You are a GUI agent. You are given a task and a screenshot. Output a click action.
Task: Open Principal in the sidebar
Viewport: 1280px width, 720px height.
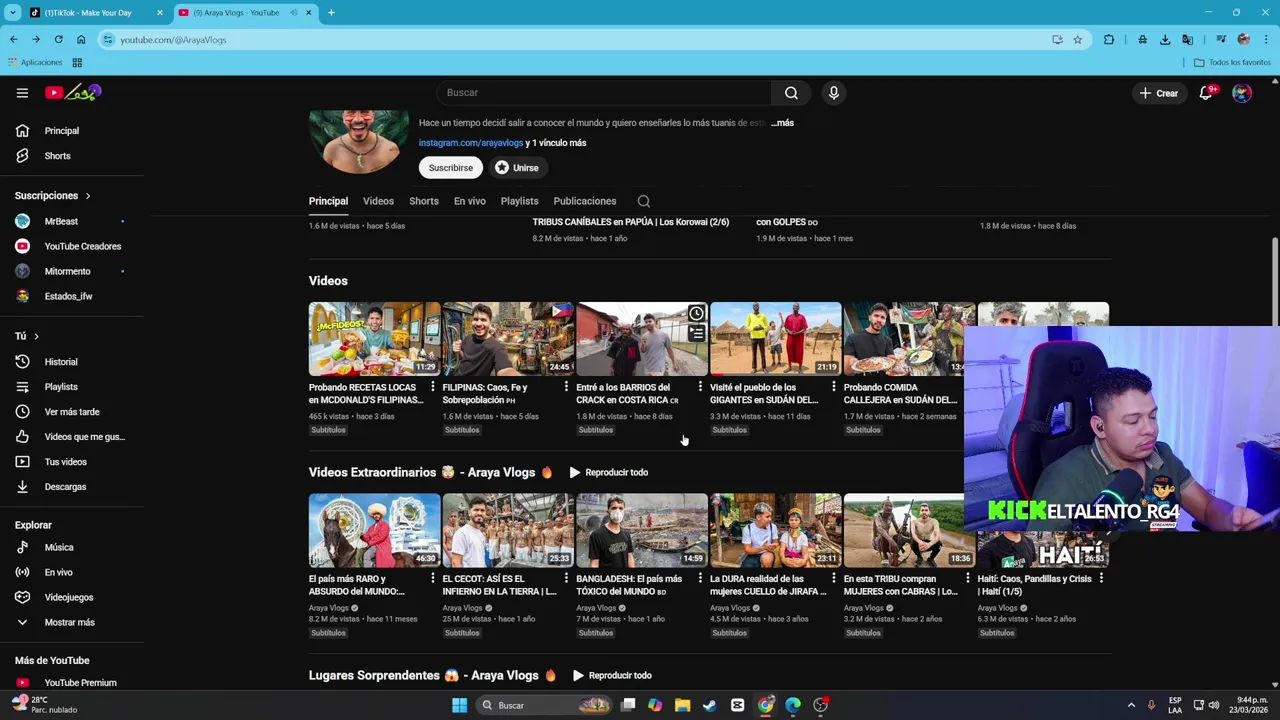[x=62, y=131]
